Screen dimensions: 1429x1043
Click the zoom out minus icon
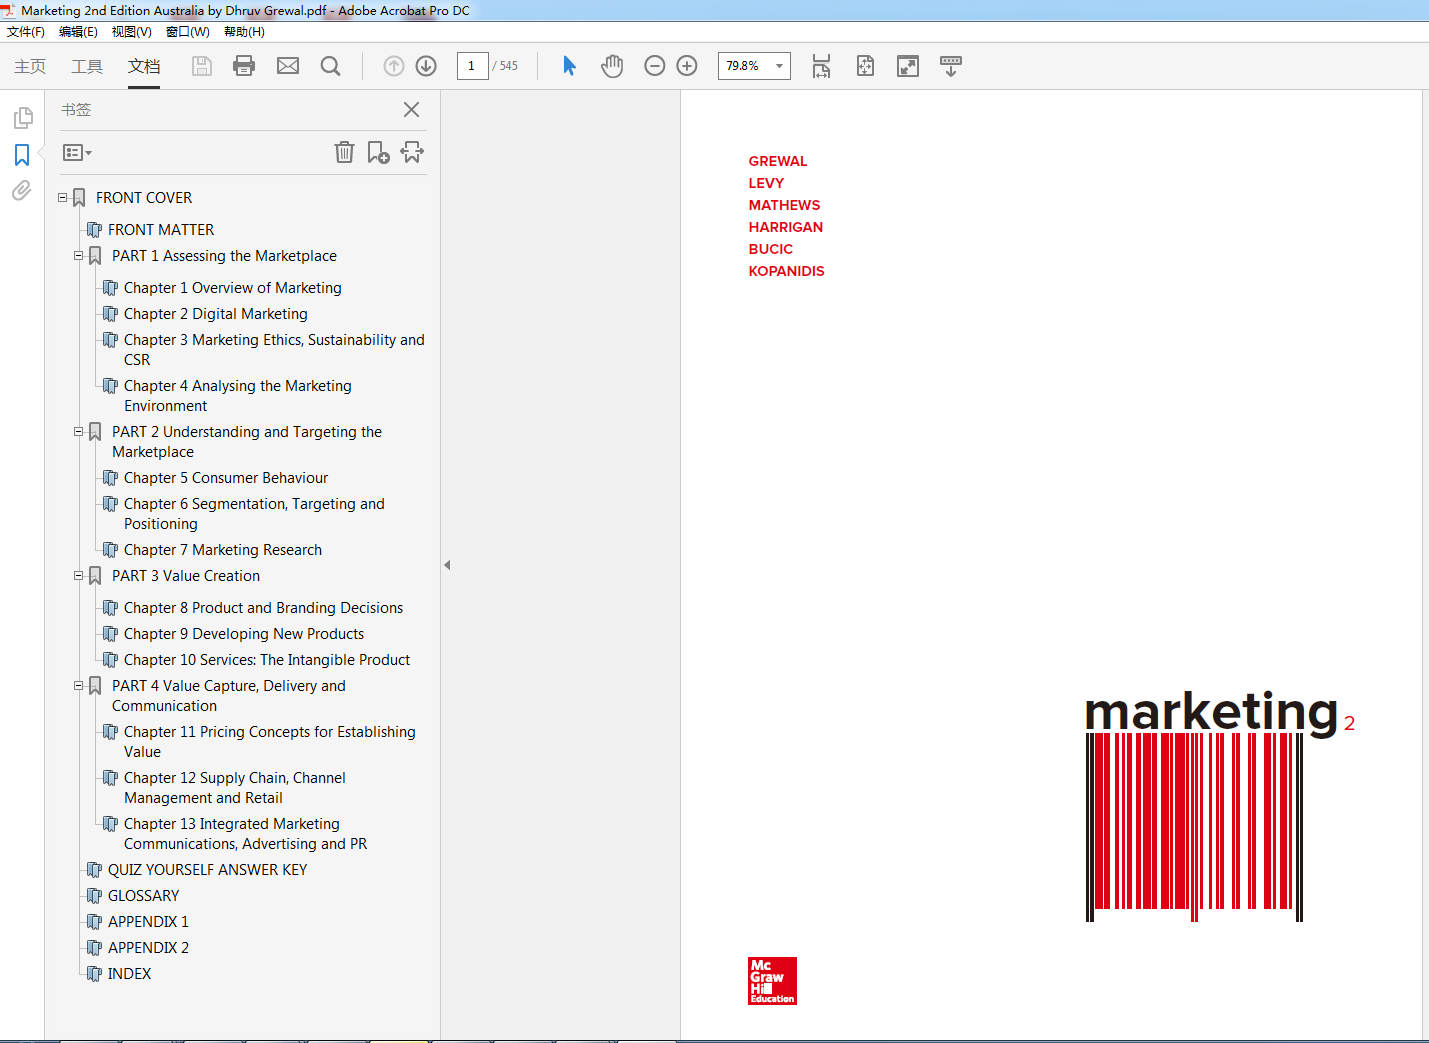click(x=655, y=66)
